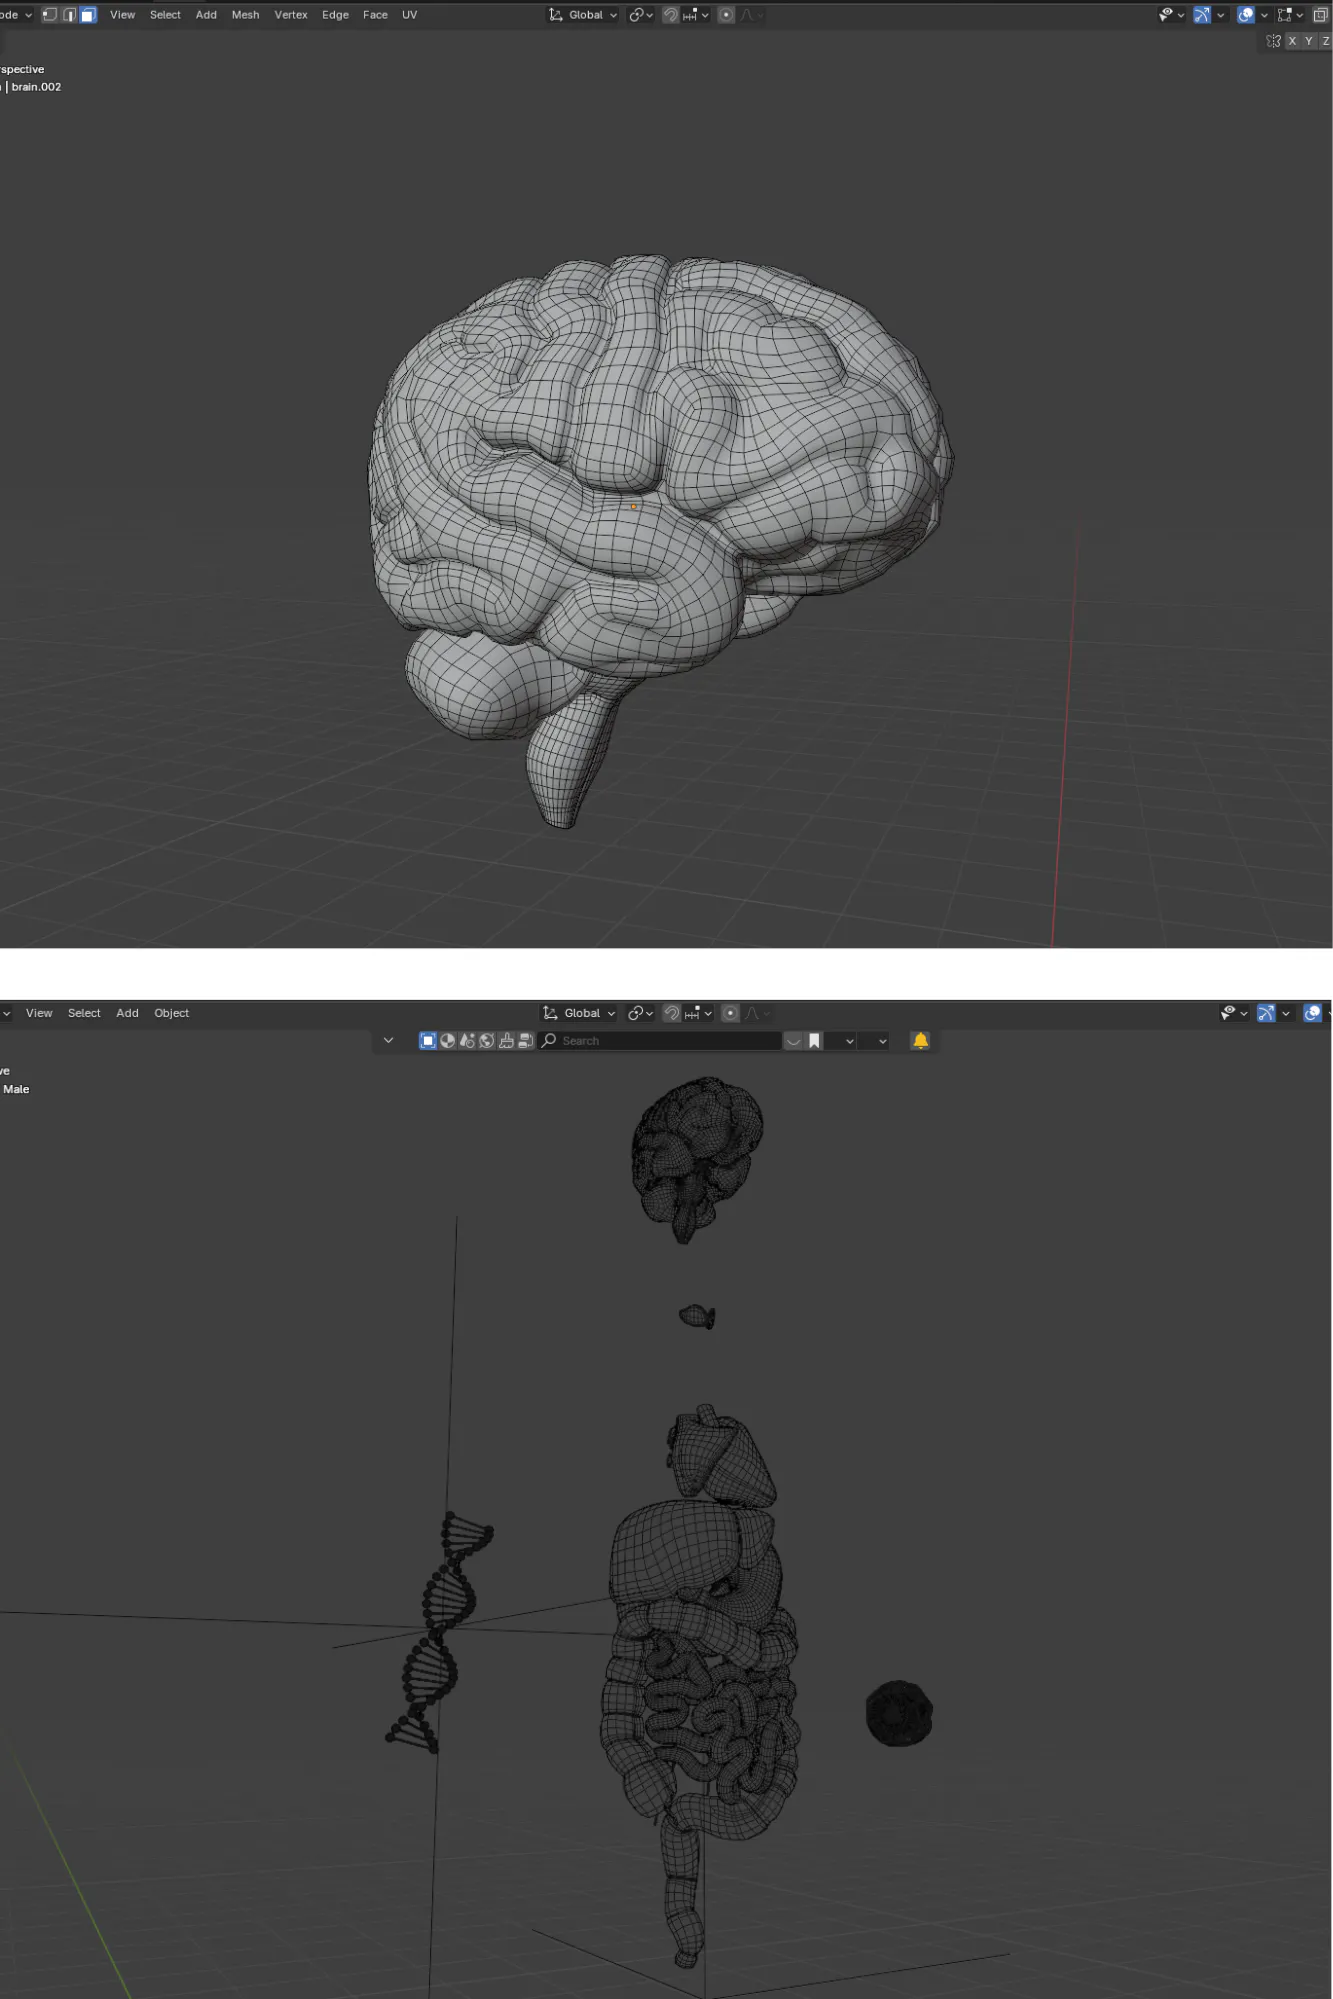
Task: Open Global orientation dropdown in top viewport
Action: click(x=584, y=15)
